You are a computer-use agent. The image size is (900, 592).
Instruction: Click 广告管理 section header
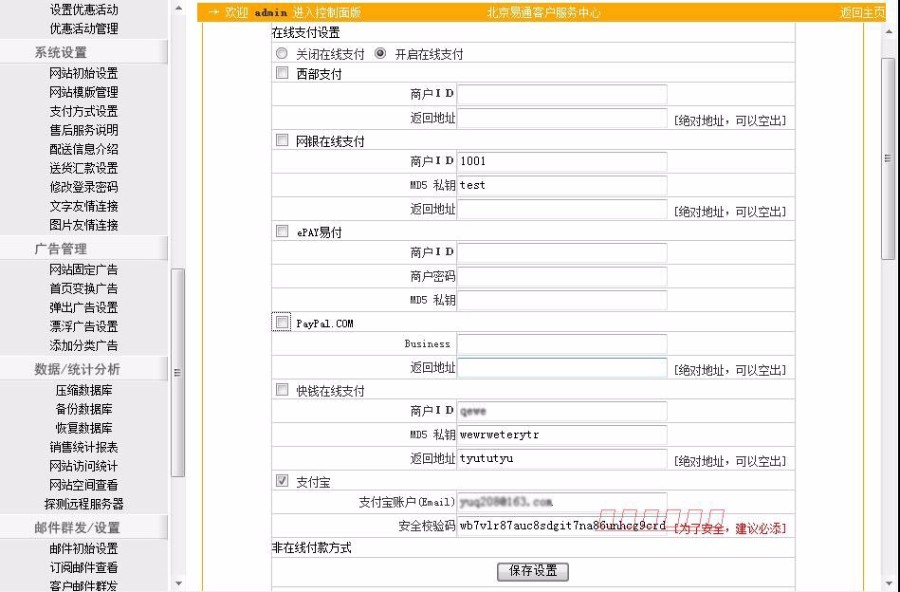(61, 249)
